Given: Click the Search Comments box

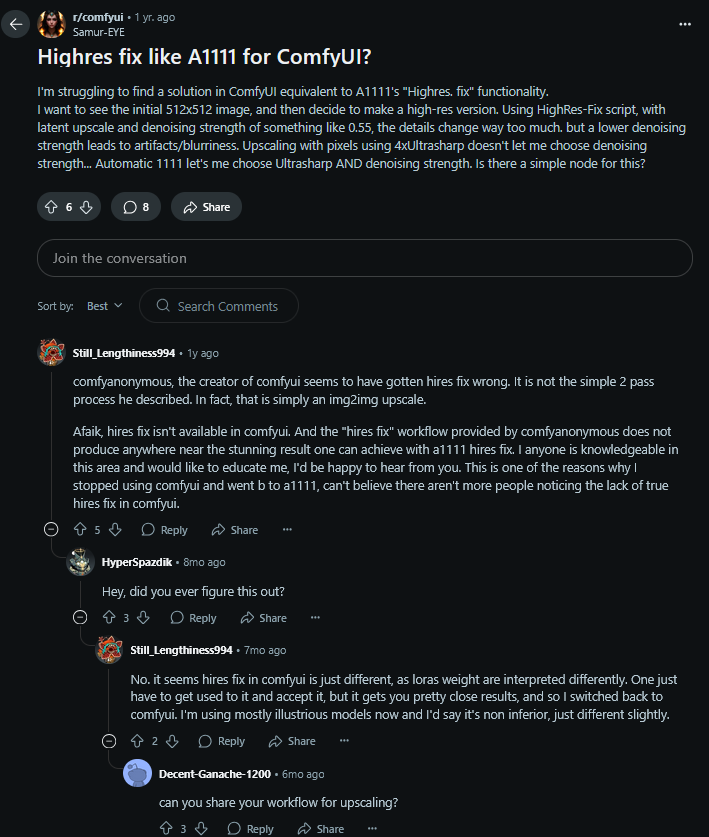Looking at the screenshot, I should 219,306.
